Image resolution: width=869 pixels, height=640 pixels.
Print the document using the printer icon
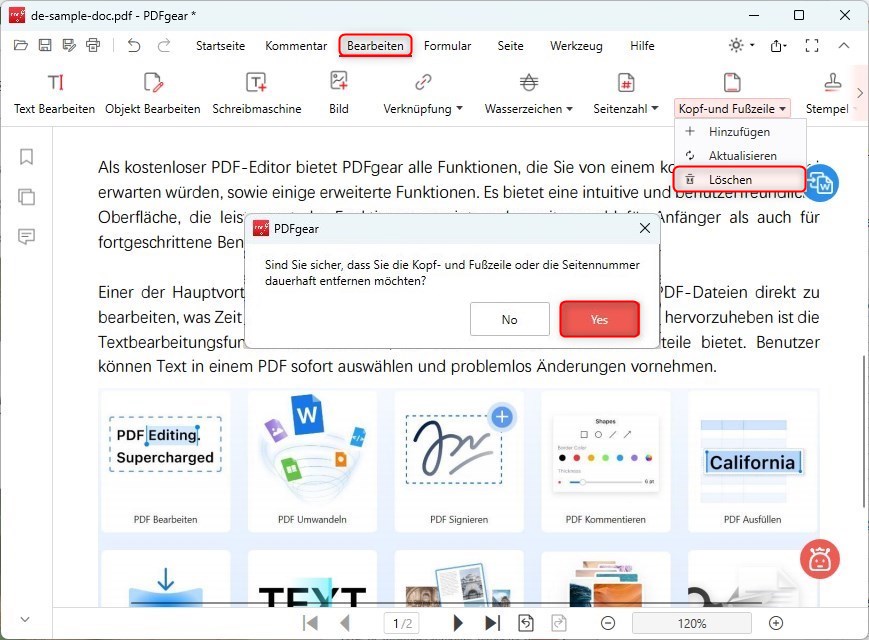point(93,45)
